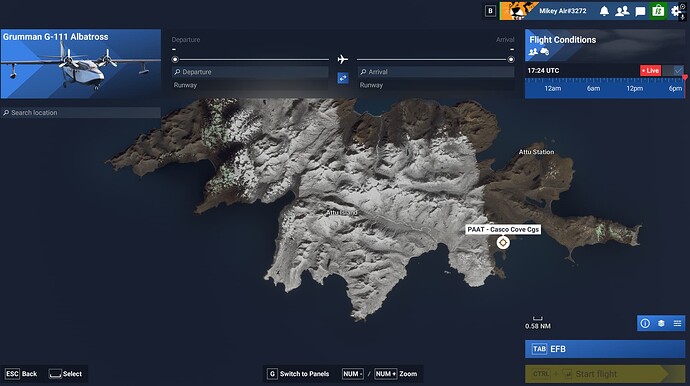
Task: Click the Select button in bottom bar
Action: point(66,374)
